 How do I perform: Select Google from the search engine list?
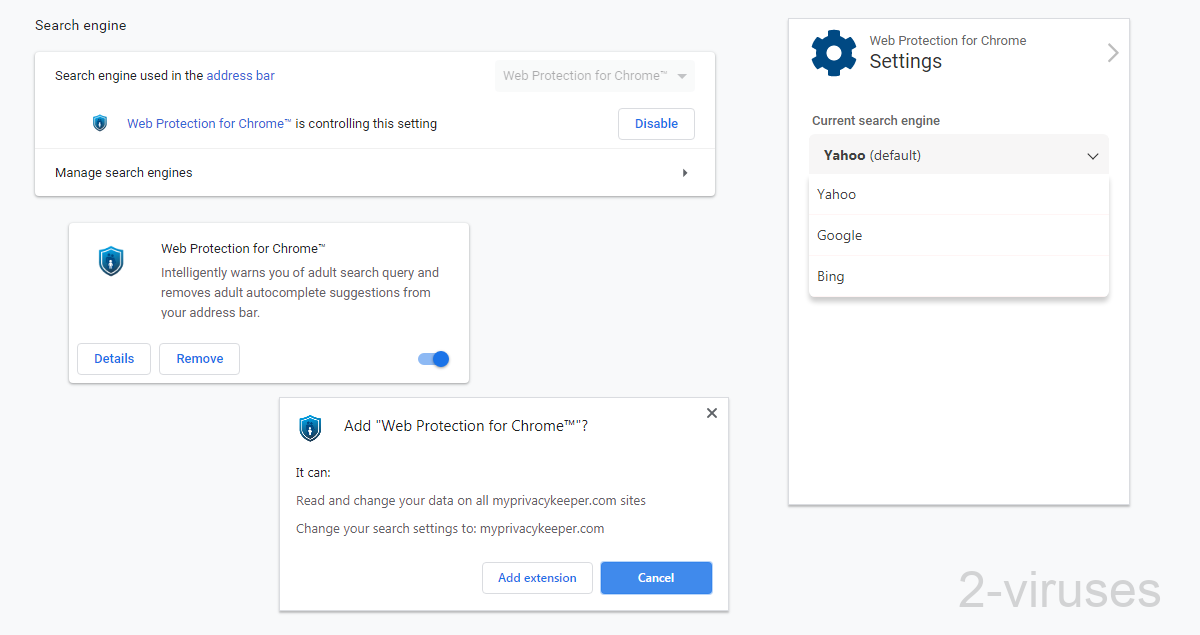[x=839, y=235]
